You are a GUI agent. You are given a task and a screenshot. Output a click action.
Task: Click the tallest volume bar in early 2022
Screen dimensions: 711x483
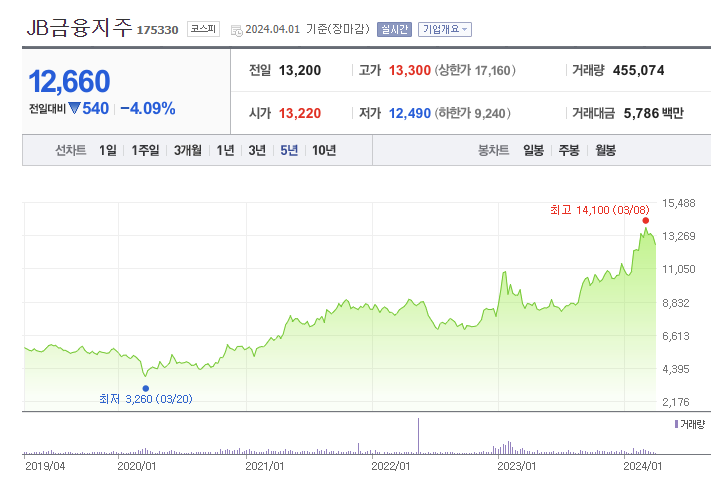[x=418, y=436]
